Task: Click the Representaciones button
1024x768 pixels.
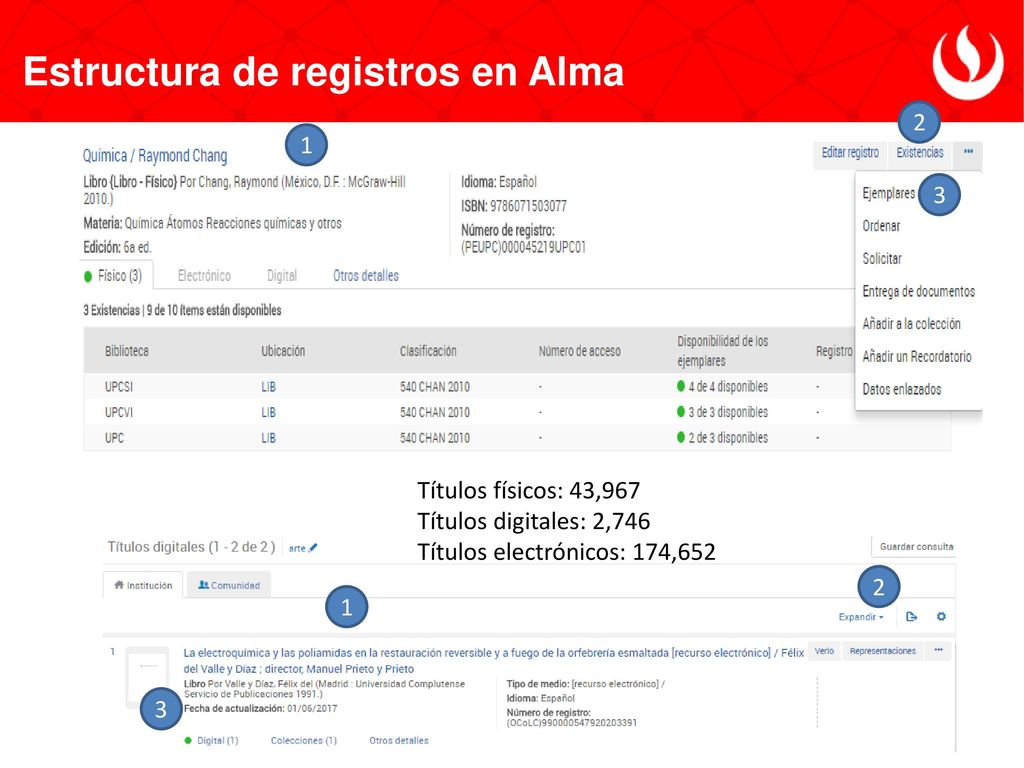Action: [x=882, y=651]
